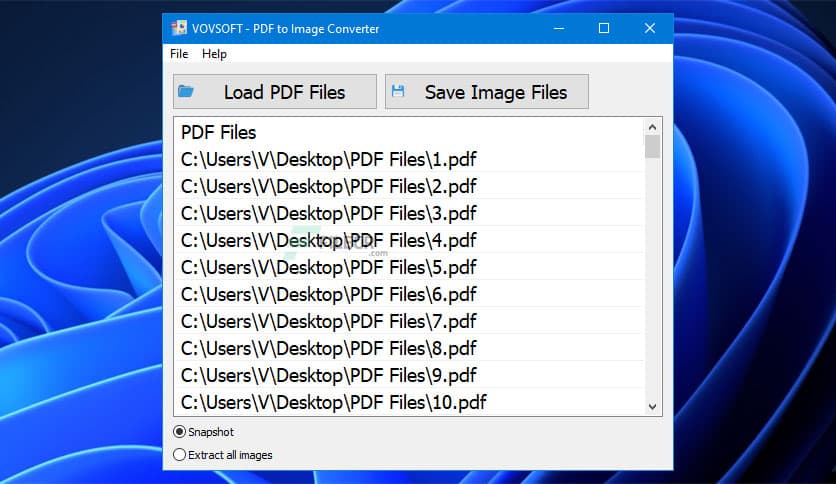Click the list scrollbar up arrow
This screenshot has width=836, height=484.
point(652,127)
